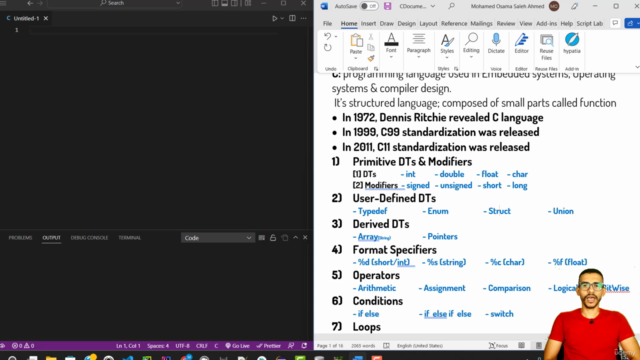Expand the Clipboard dialog launcher
Screen dimensions: 640x360
point(376,69)
